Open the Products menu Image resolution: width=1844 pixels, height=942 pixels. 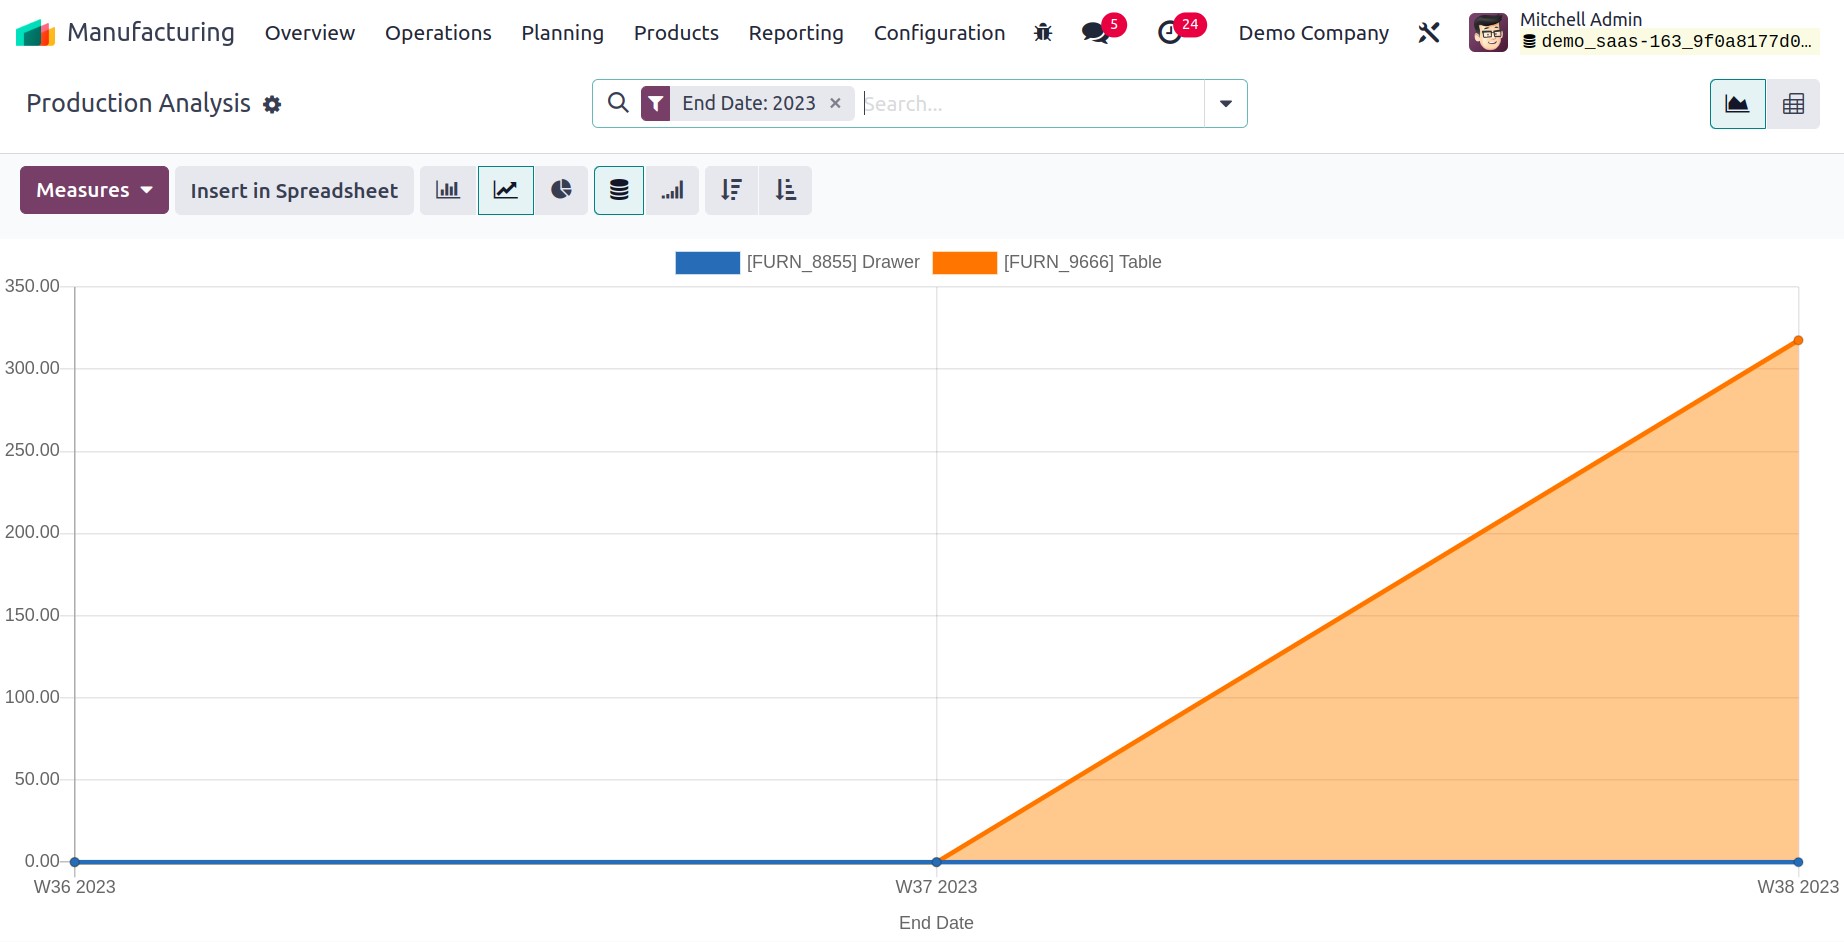[676, 33]
